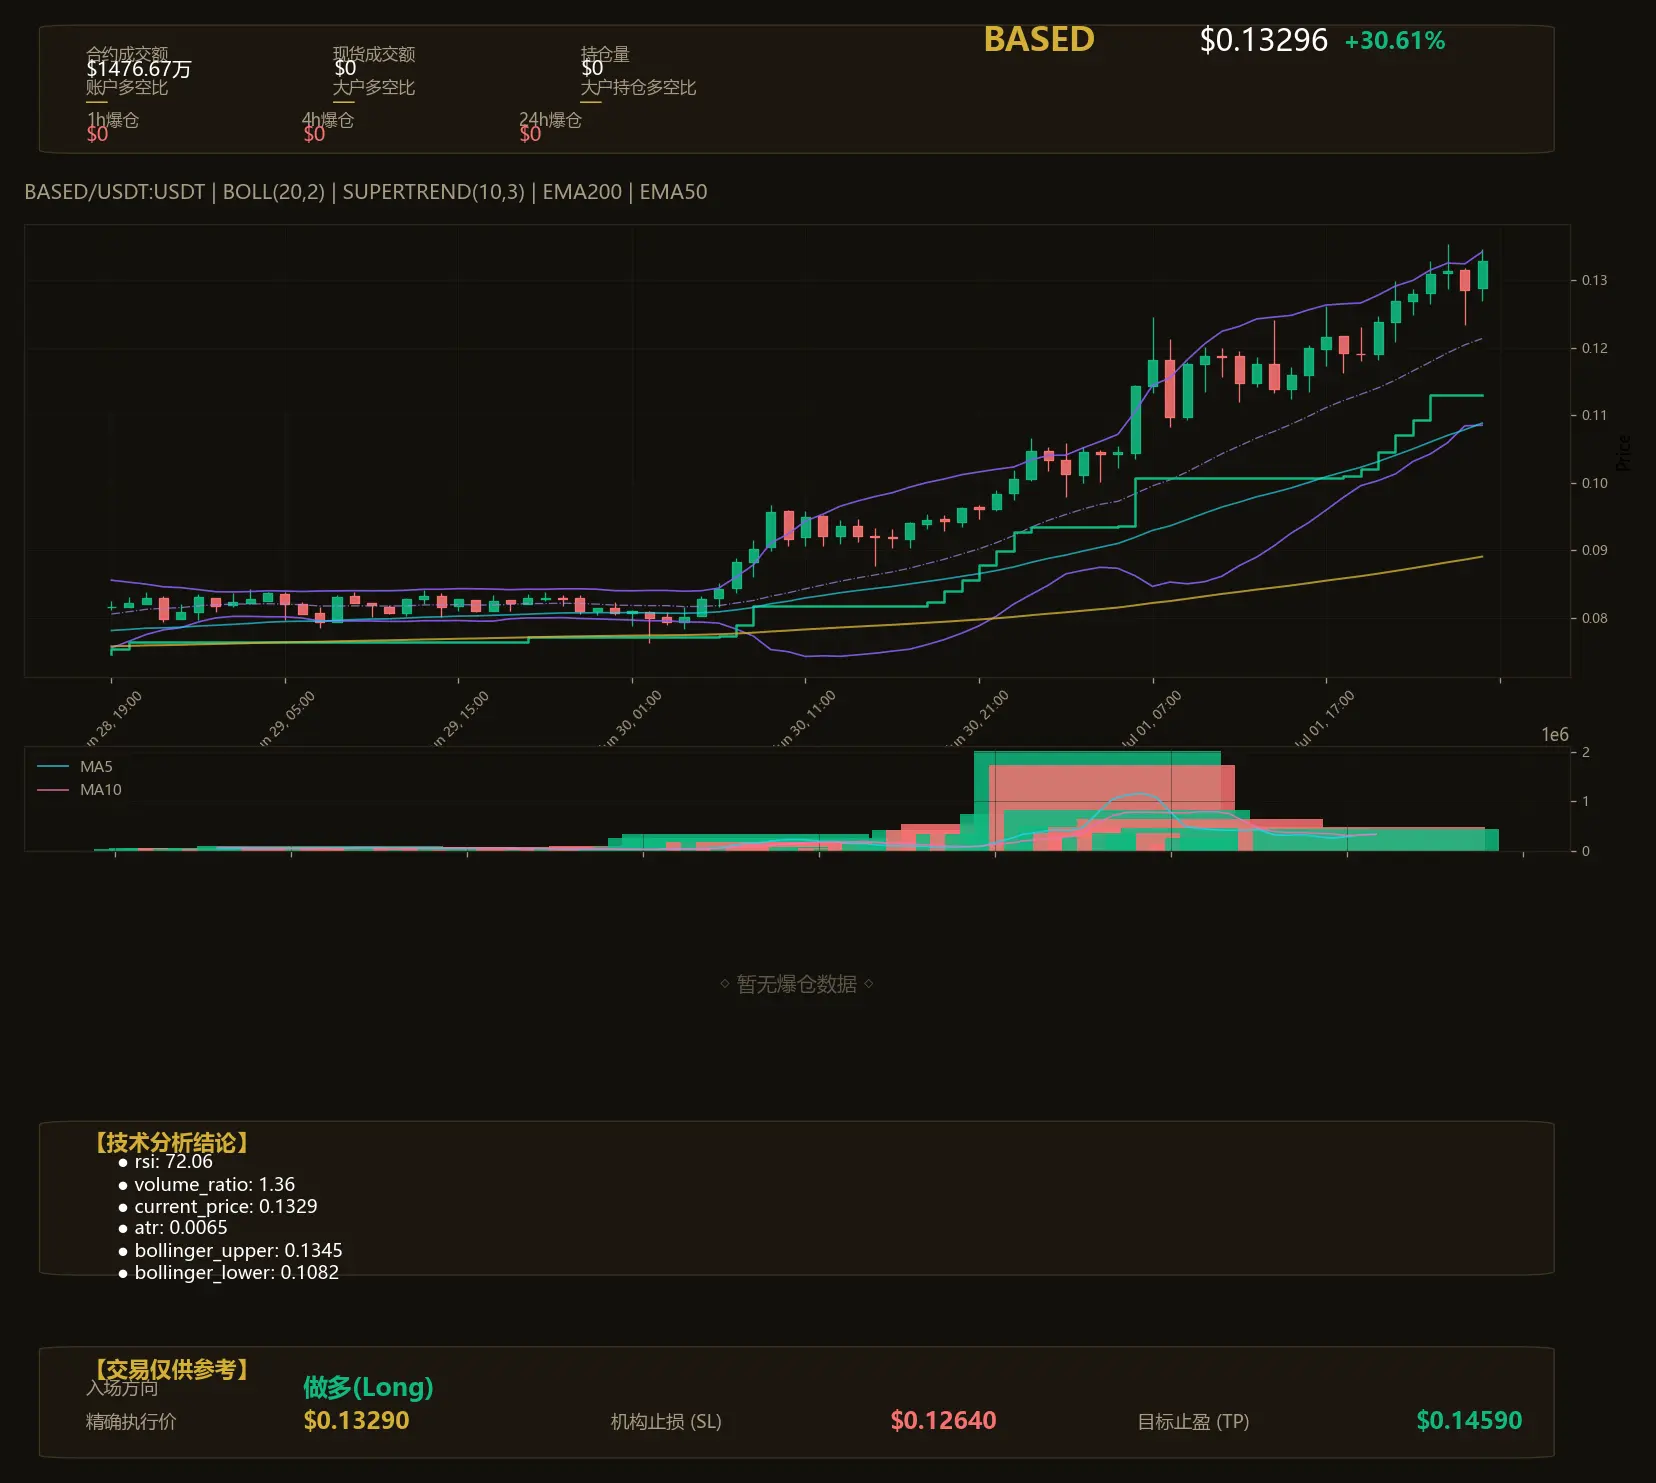Screen dimensions: 1656x1483
Task: Click the Jul 01, 07:00 time label
Action: coord(1150,718)
